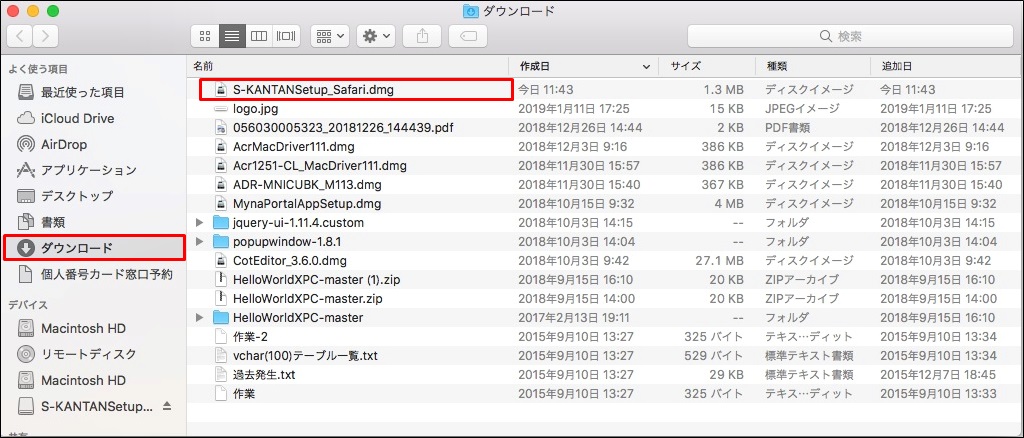Click the logo.jpg file icon
The height and width of the screenshot is (438, 1024).
[x=221, y=108]
